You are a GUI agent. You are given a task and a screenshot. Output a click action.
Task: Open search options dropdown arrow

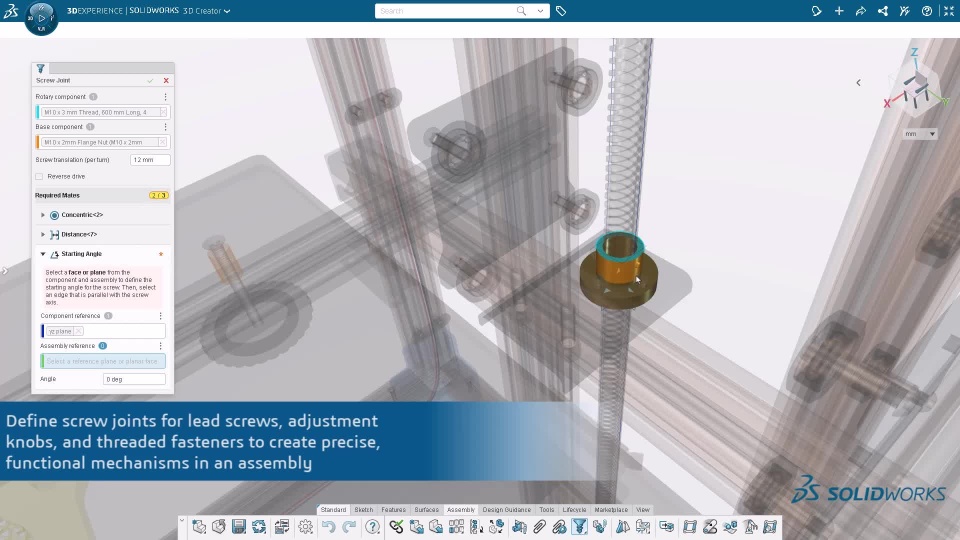(540, 11)
